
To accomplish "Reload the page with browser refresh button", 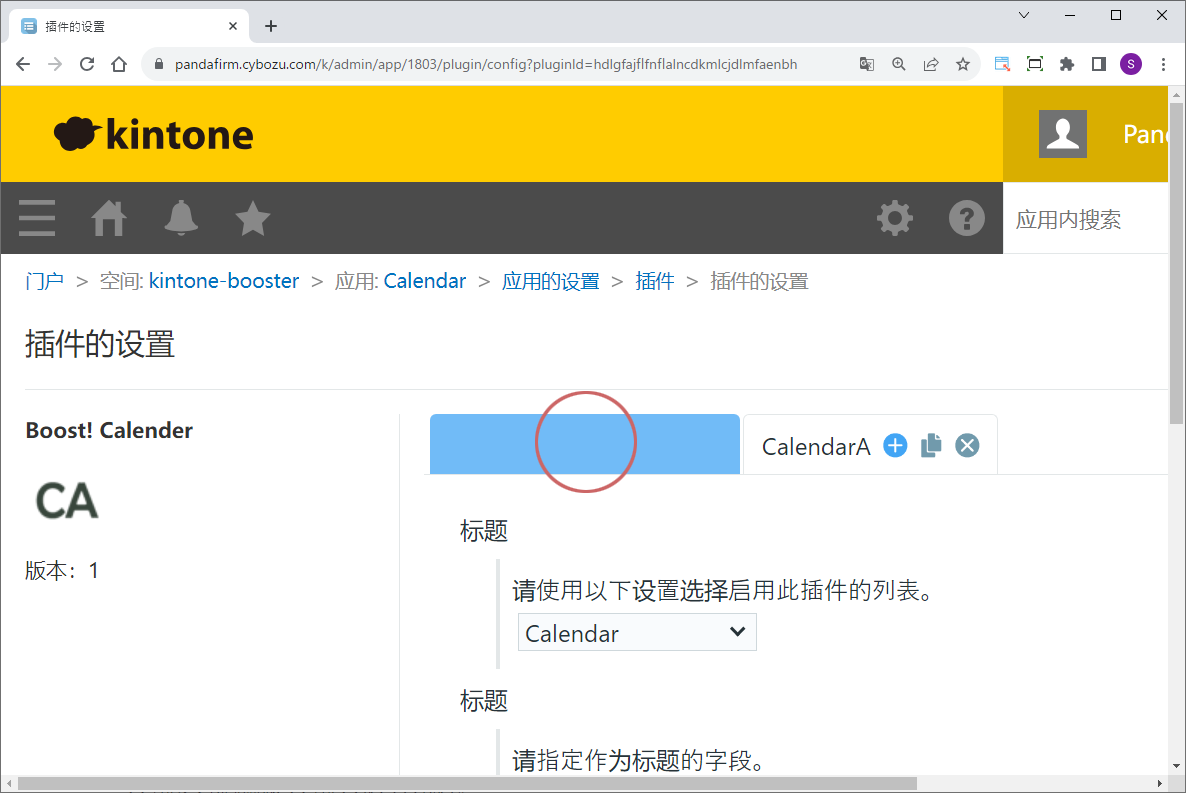I will point(87,64).
